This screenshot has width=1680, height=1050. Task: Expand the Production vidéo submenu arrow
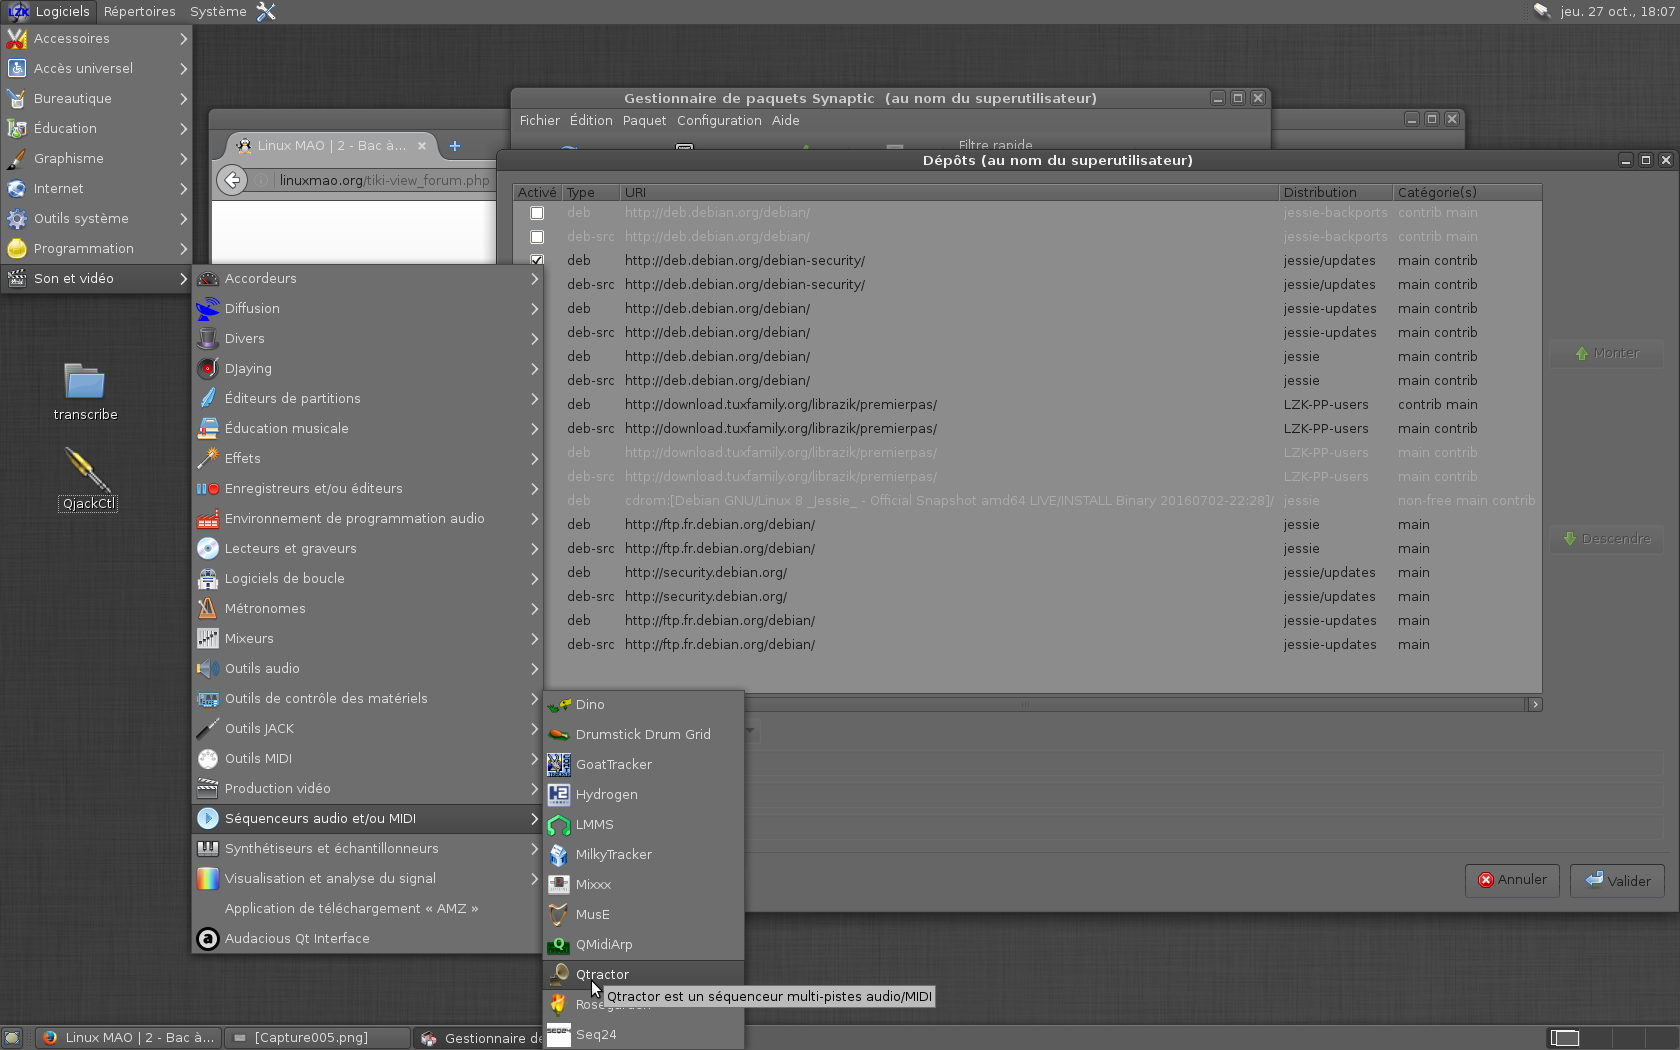pyautogui.click(x=534, y=788)
